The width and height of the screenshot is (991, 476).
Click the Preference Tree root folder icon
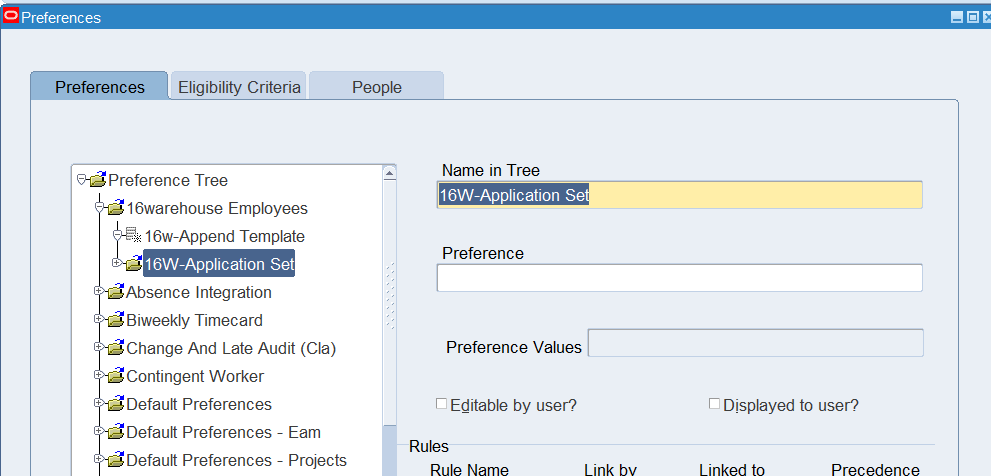point(97,181)
